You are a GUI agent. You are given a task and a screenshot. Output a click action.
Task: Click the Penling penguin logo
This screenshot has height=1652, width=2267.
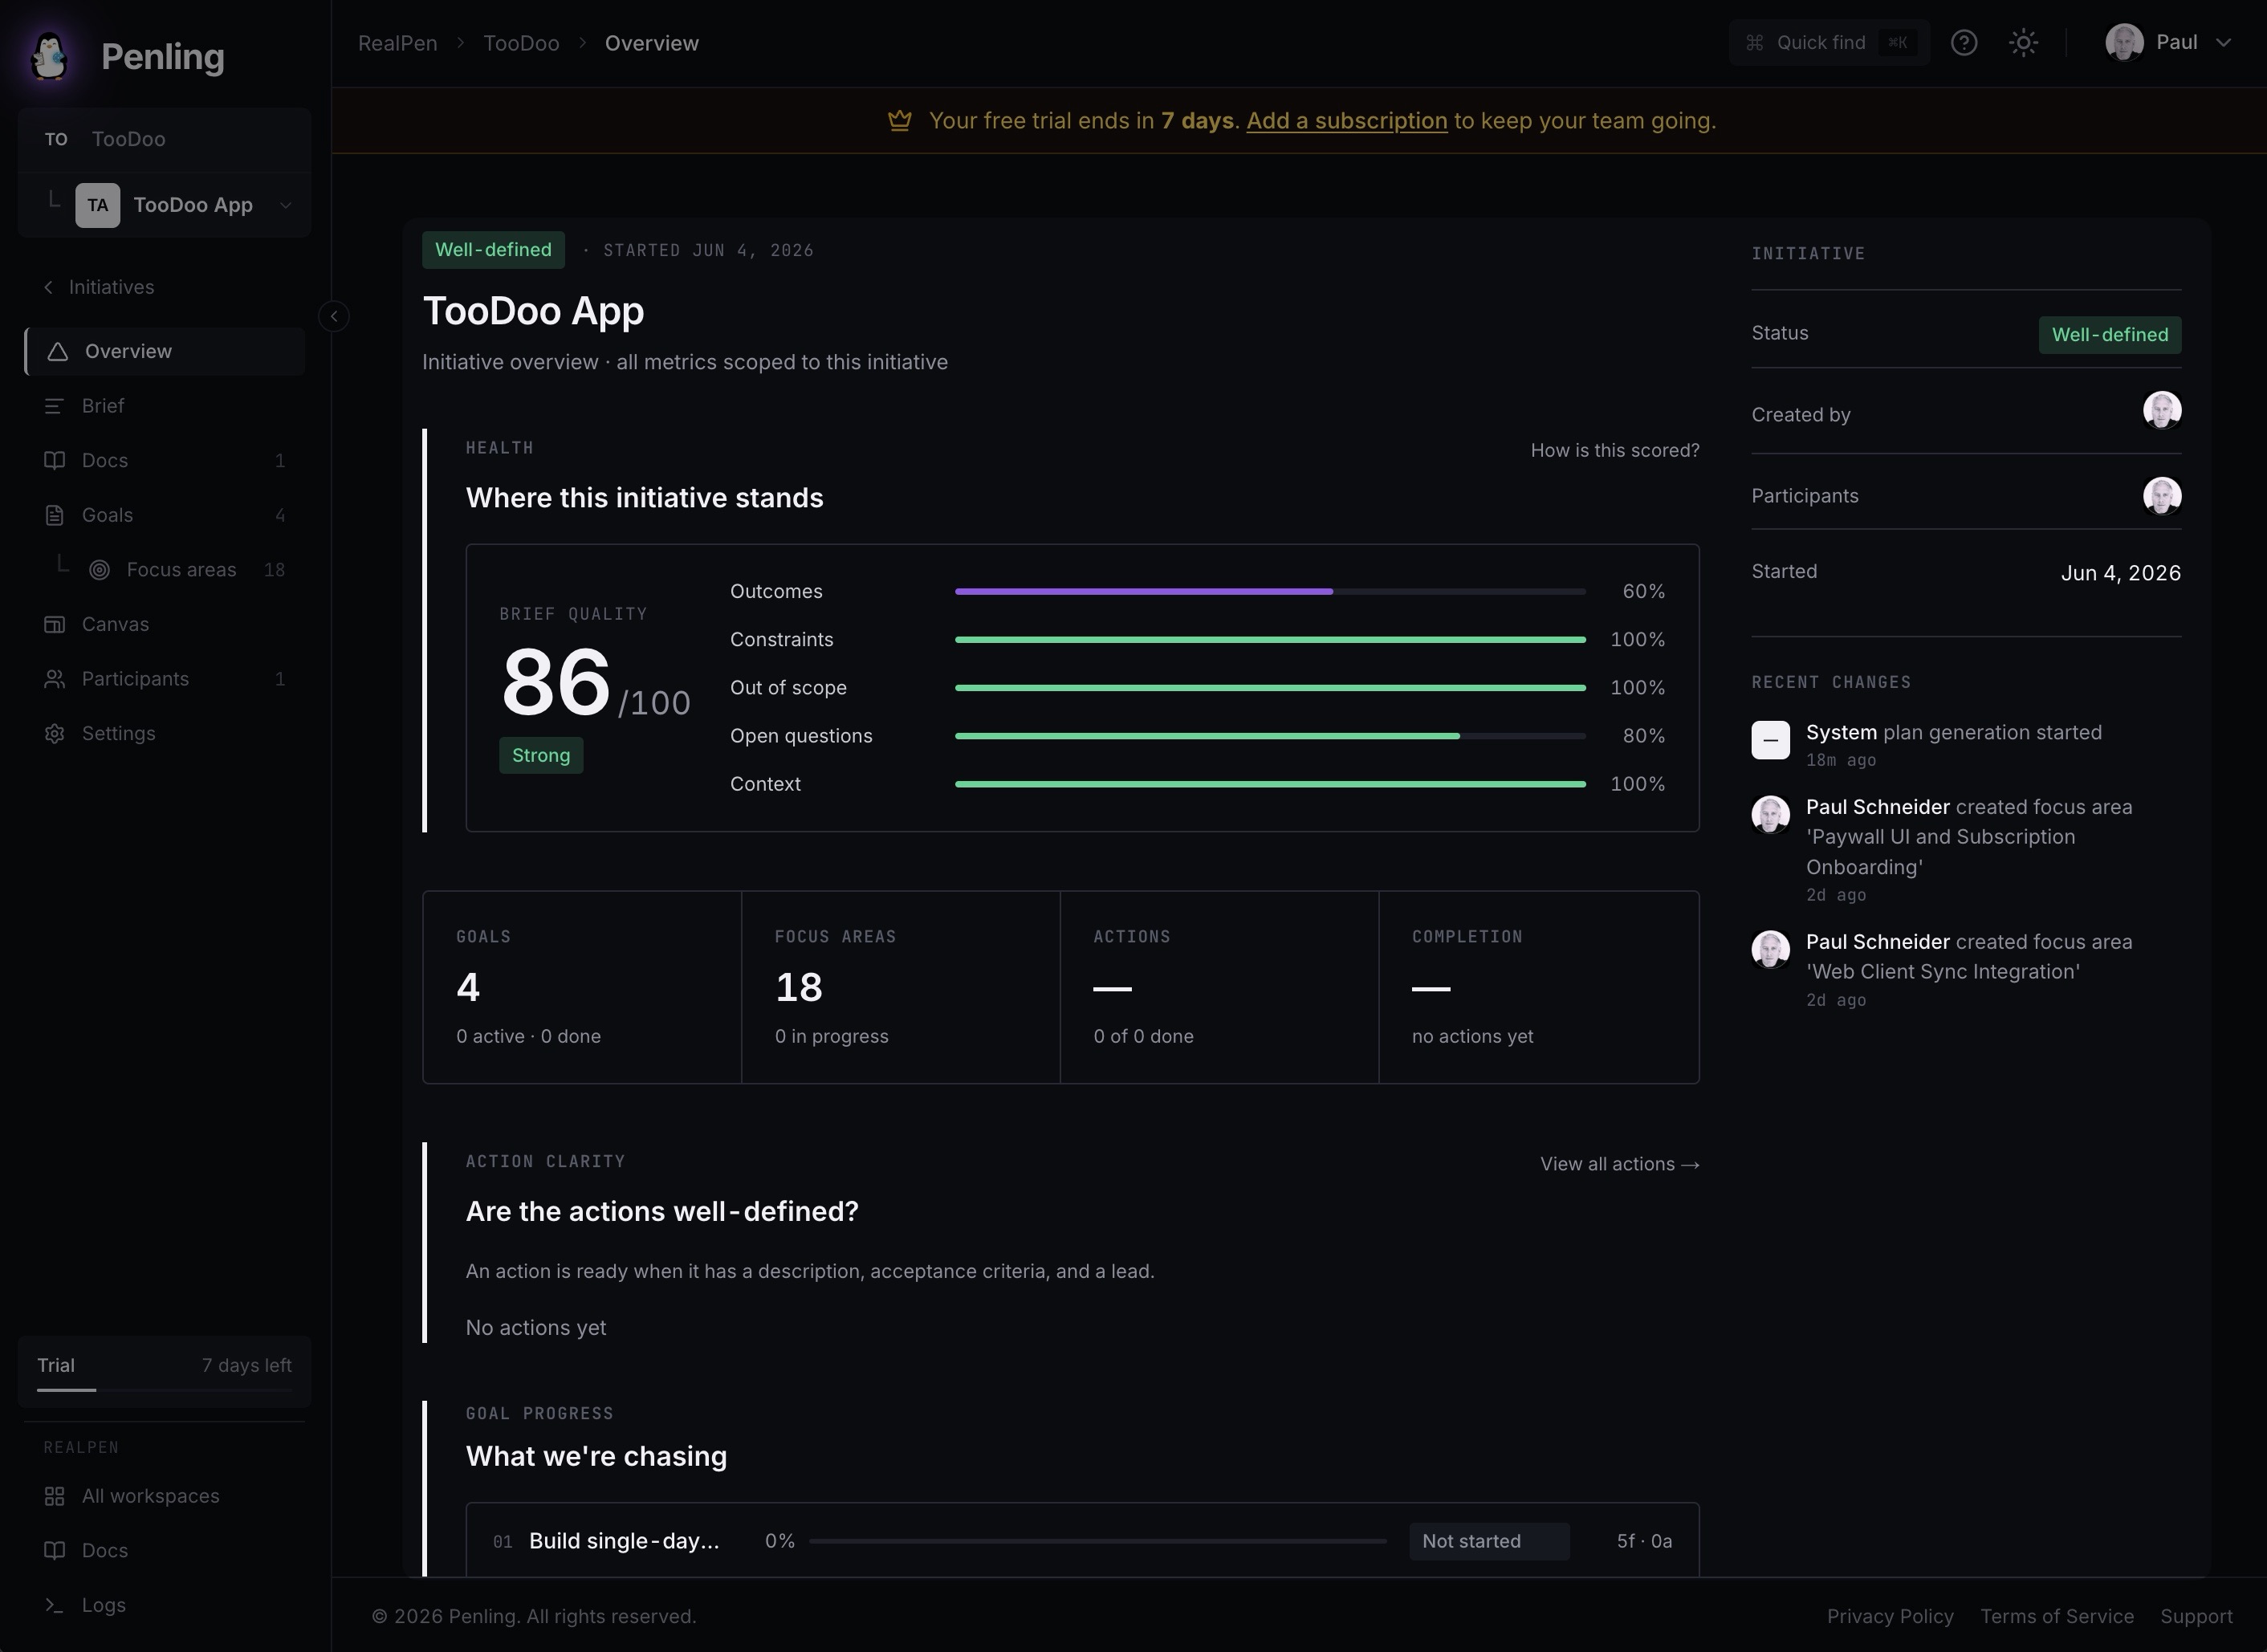pos(49,56)
